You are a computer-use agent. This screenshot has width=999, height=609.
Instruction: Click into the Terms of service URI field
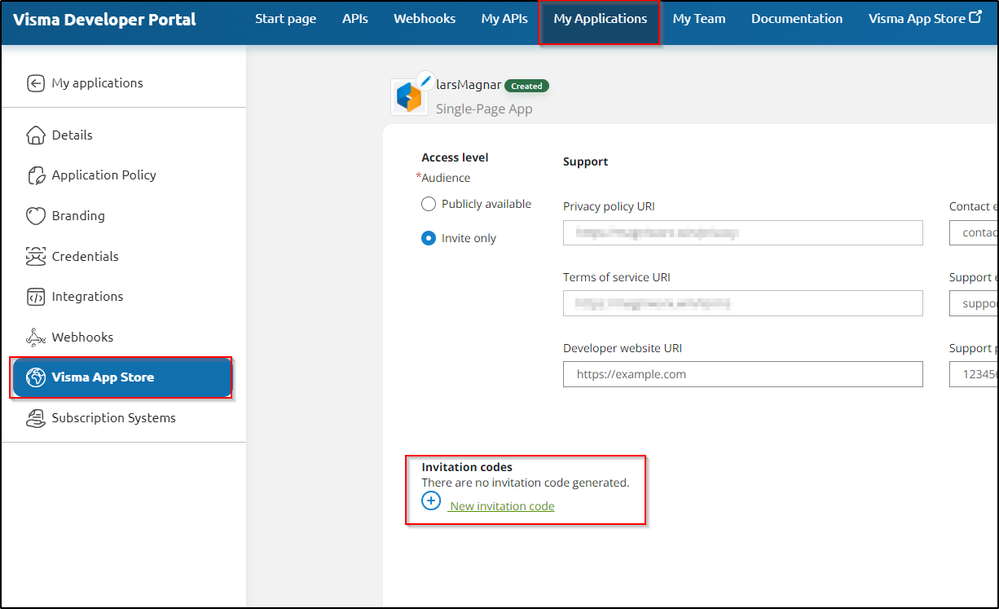point(743,303)
